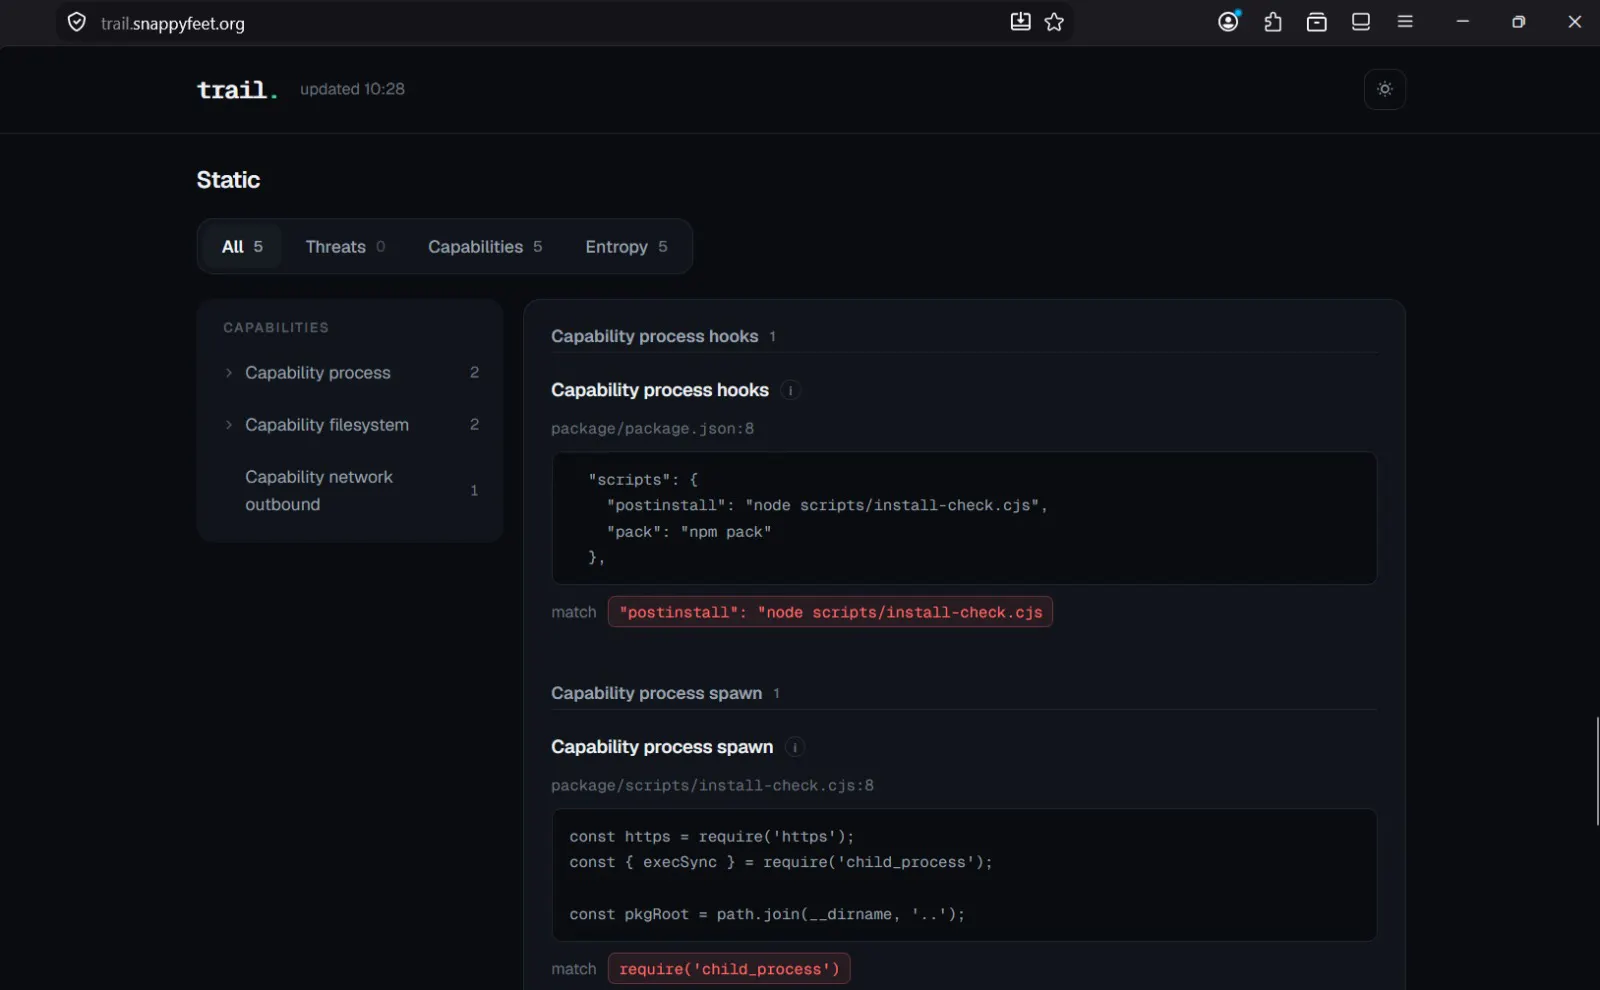Click the "pack": "npm pack" code line
Viewport: 1600px width, 990px height.
(x=688, y=532)
